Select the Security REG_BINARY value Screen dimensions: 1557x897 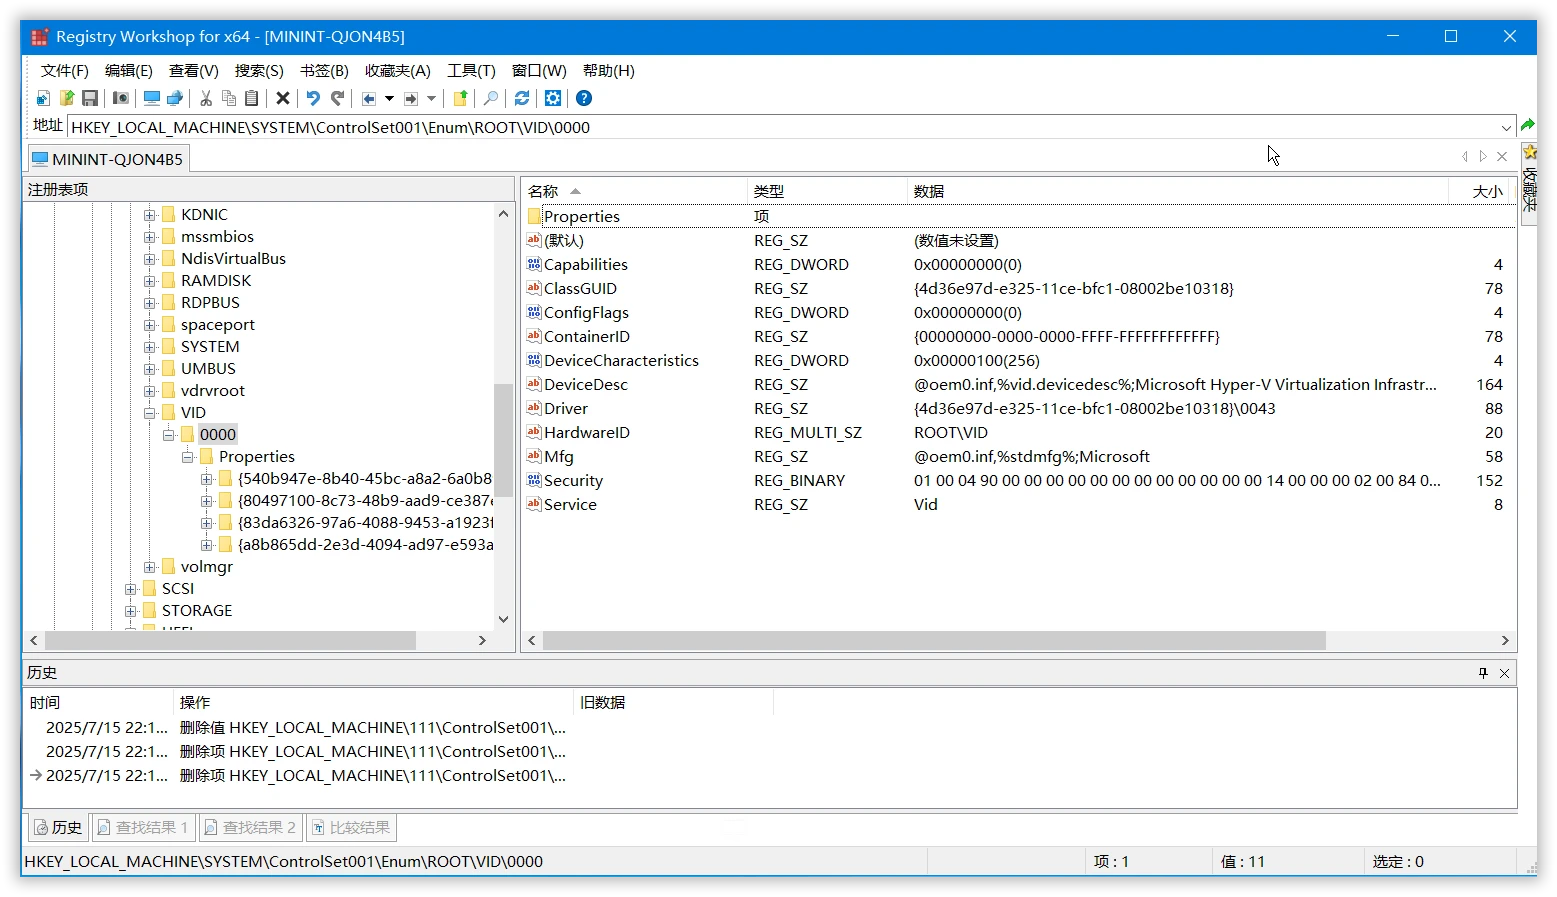(574, 480)
